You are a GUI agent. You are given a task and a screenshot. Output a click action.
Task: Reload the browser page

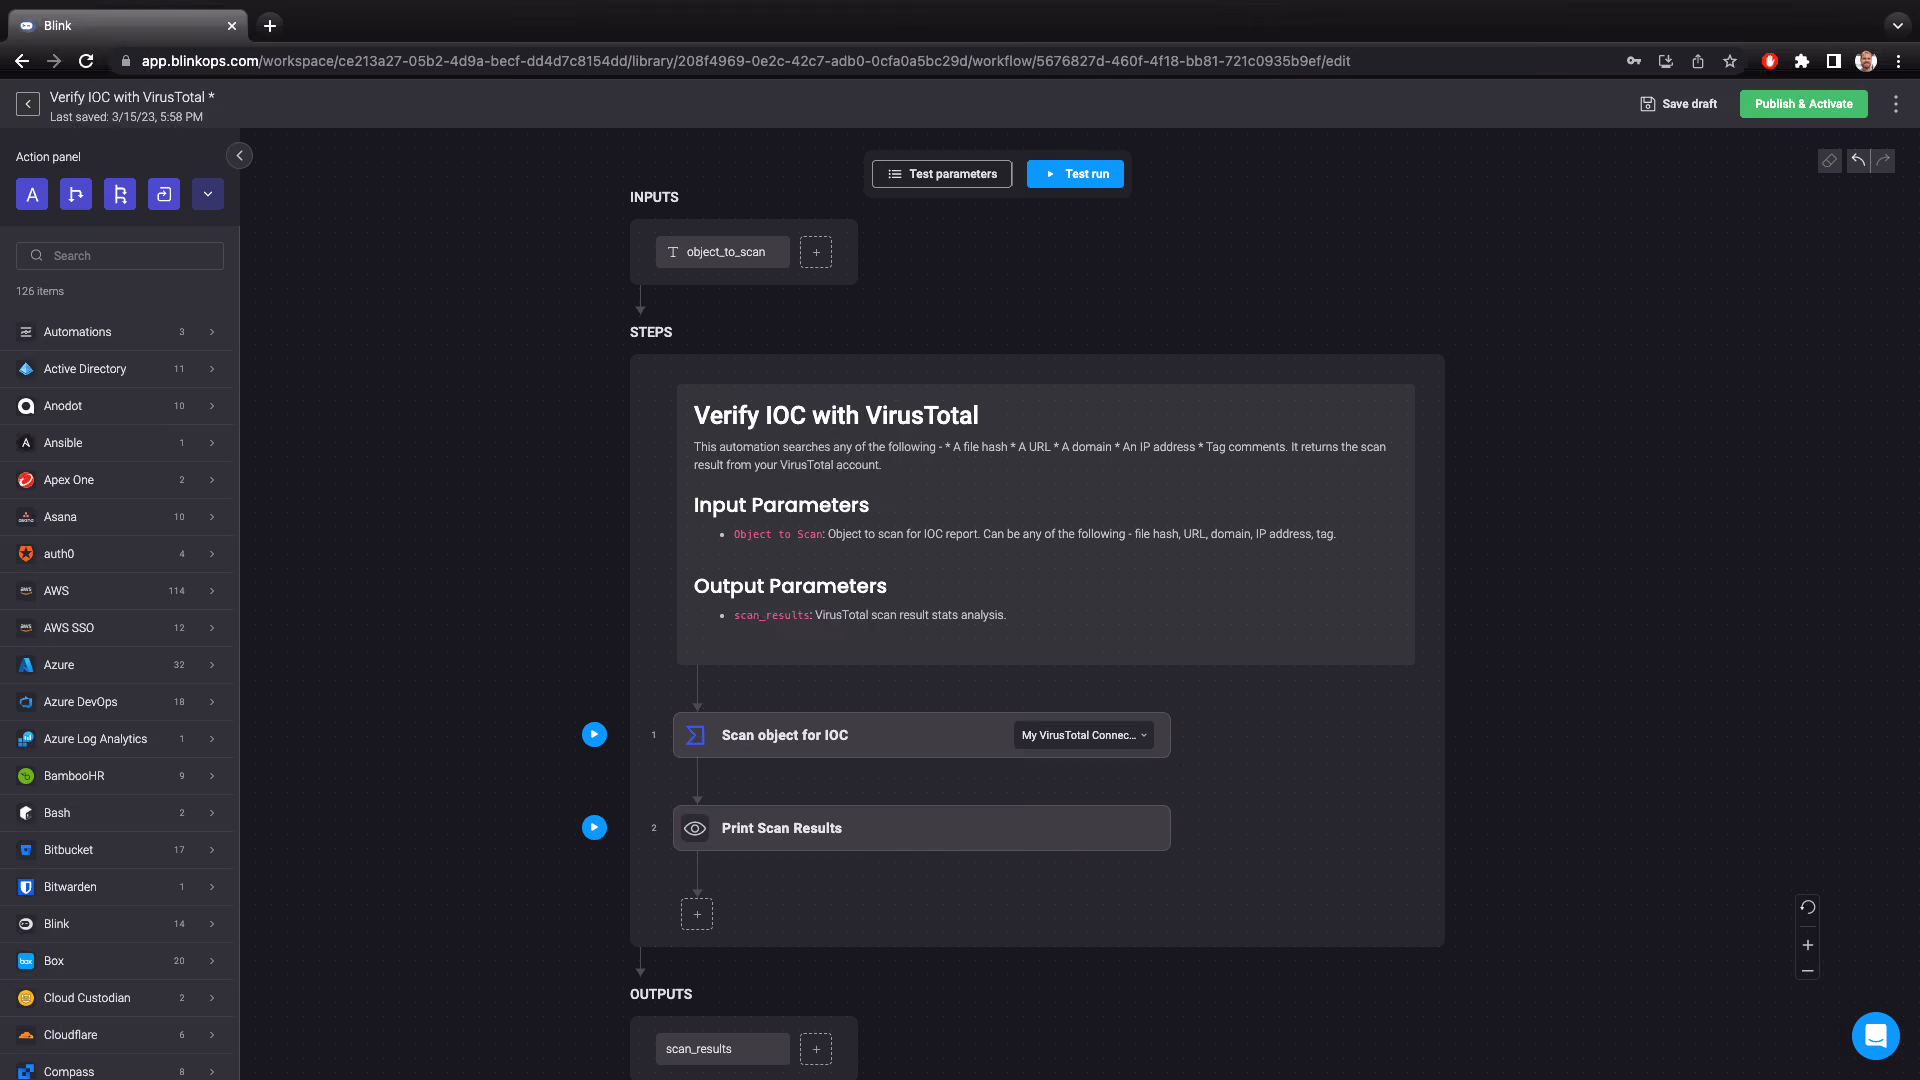click(x=86, y=61)
